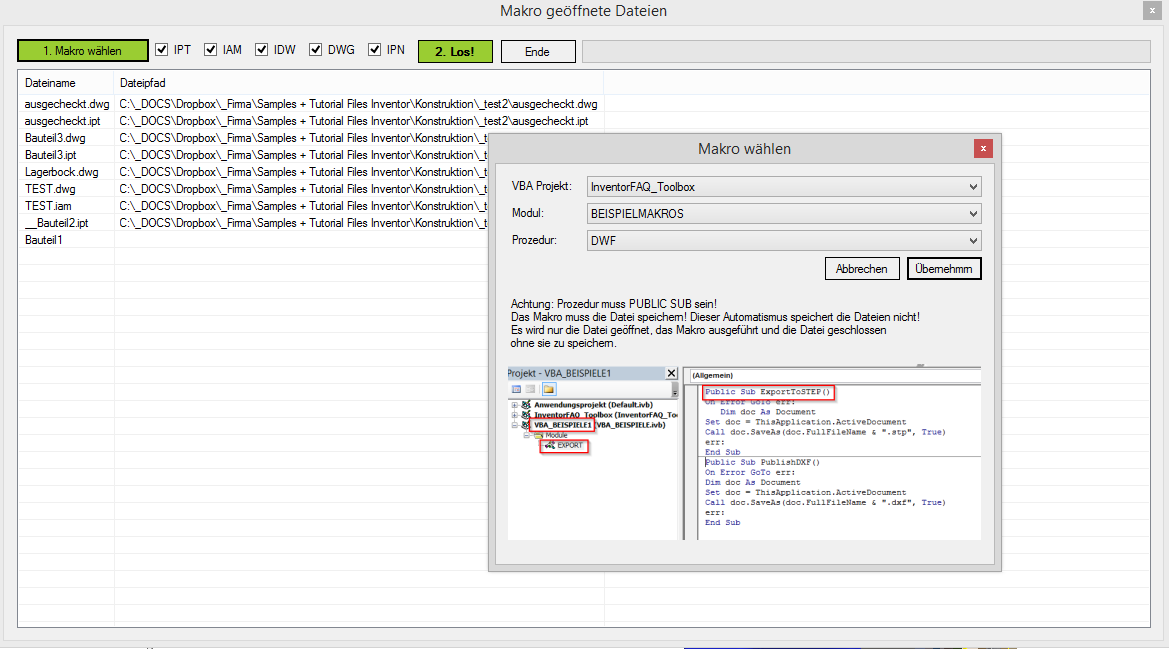Close the Makro geöffnete Dateien window

tap(1152, 10)
